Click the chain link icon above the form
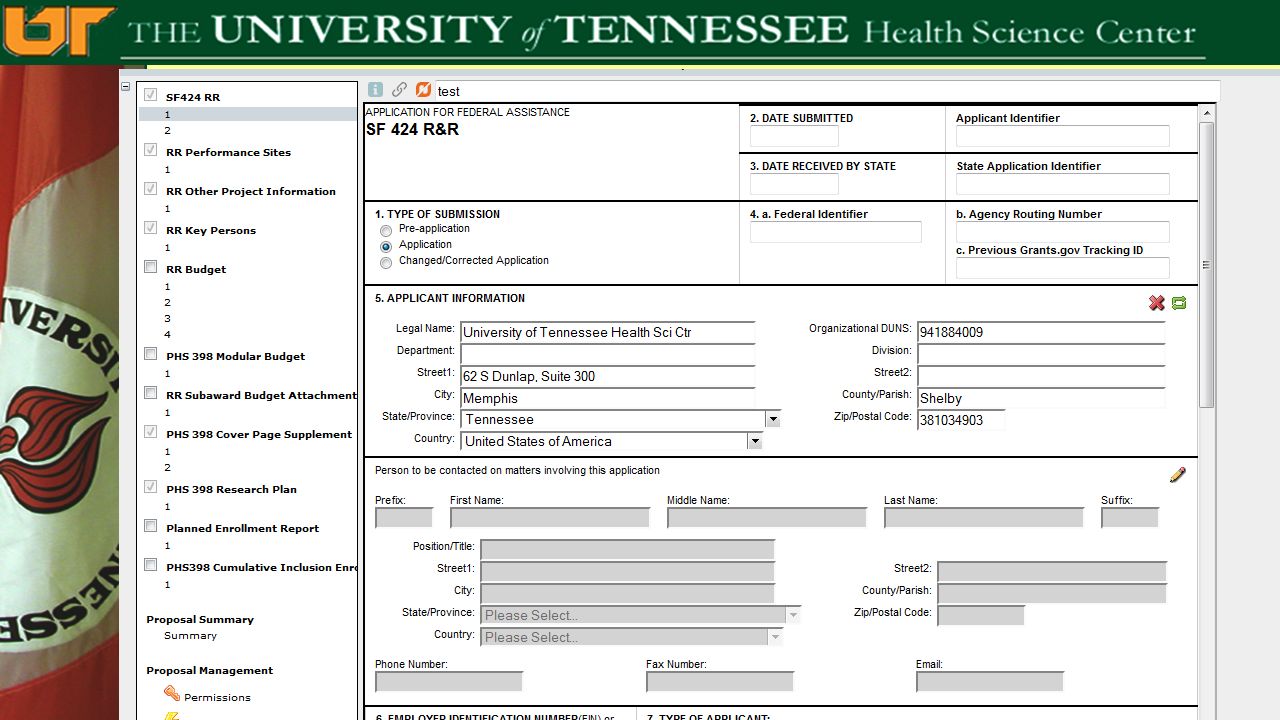The image size is (1280, 720). pos(399,90)
